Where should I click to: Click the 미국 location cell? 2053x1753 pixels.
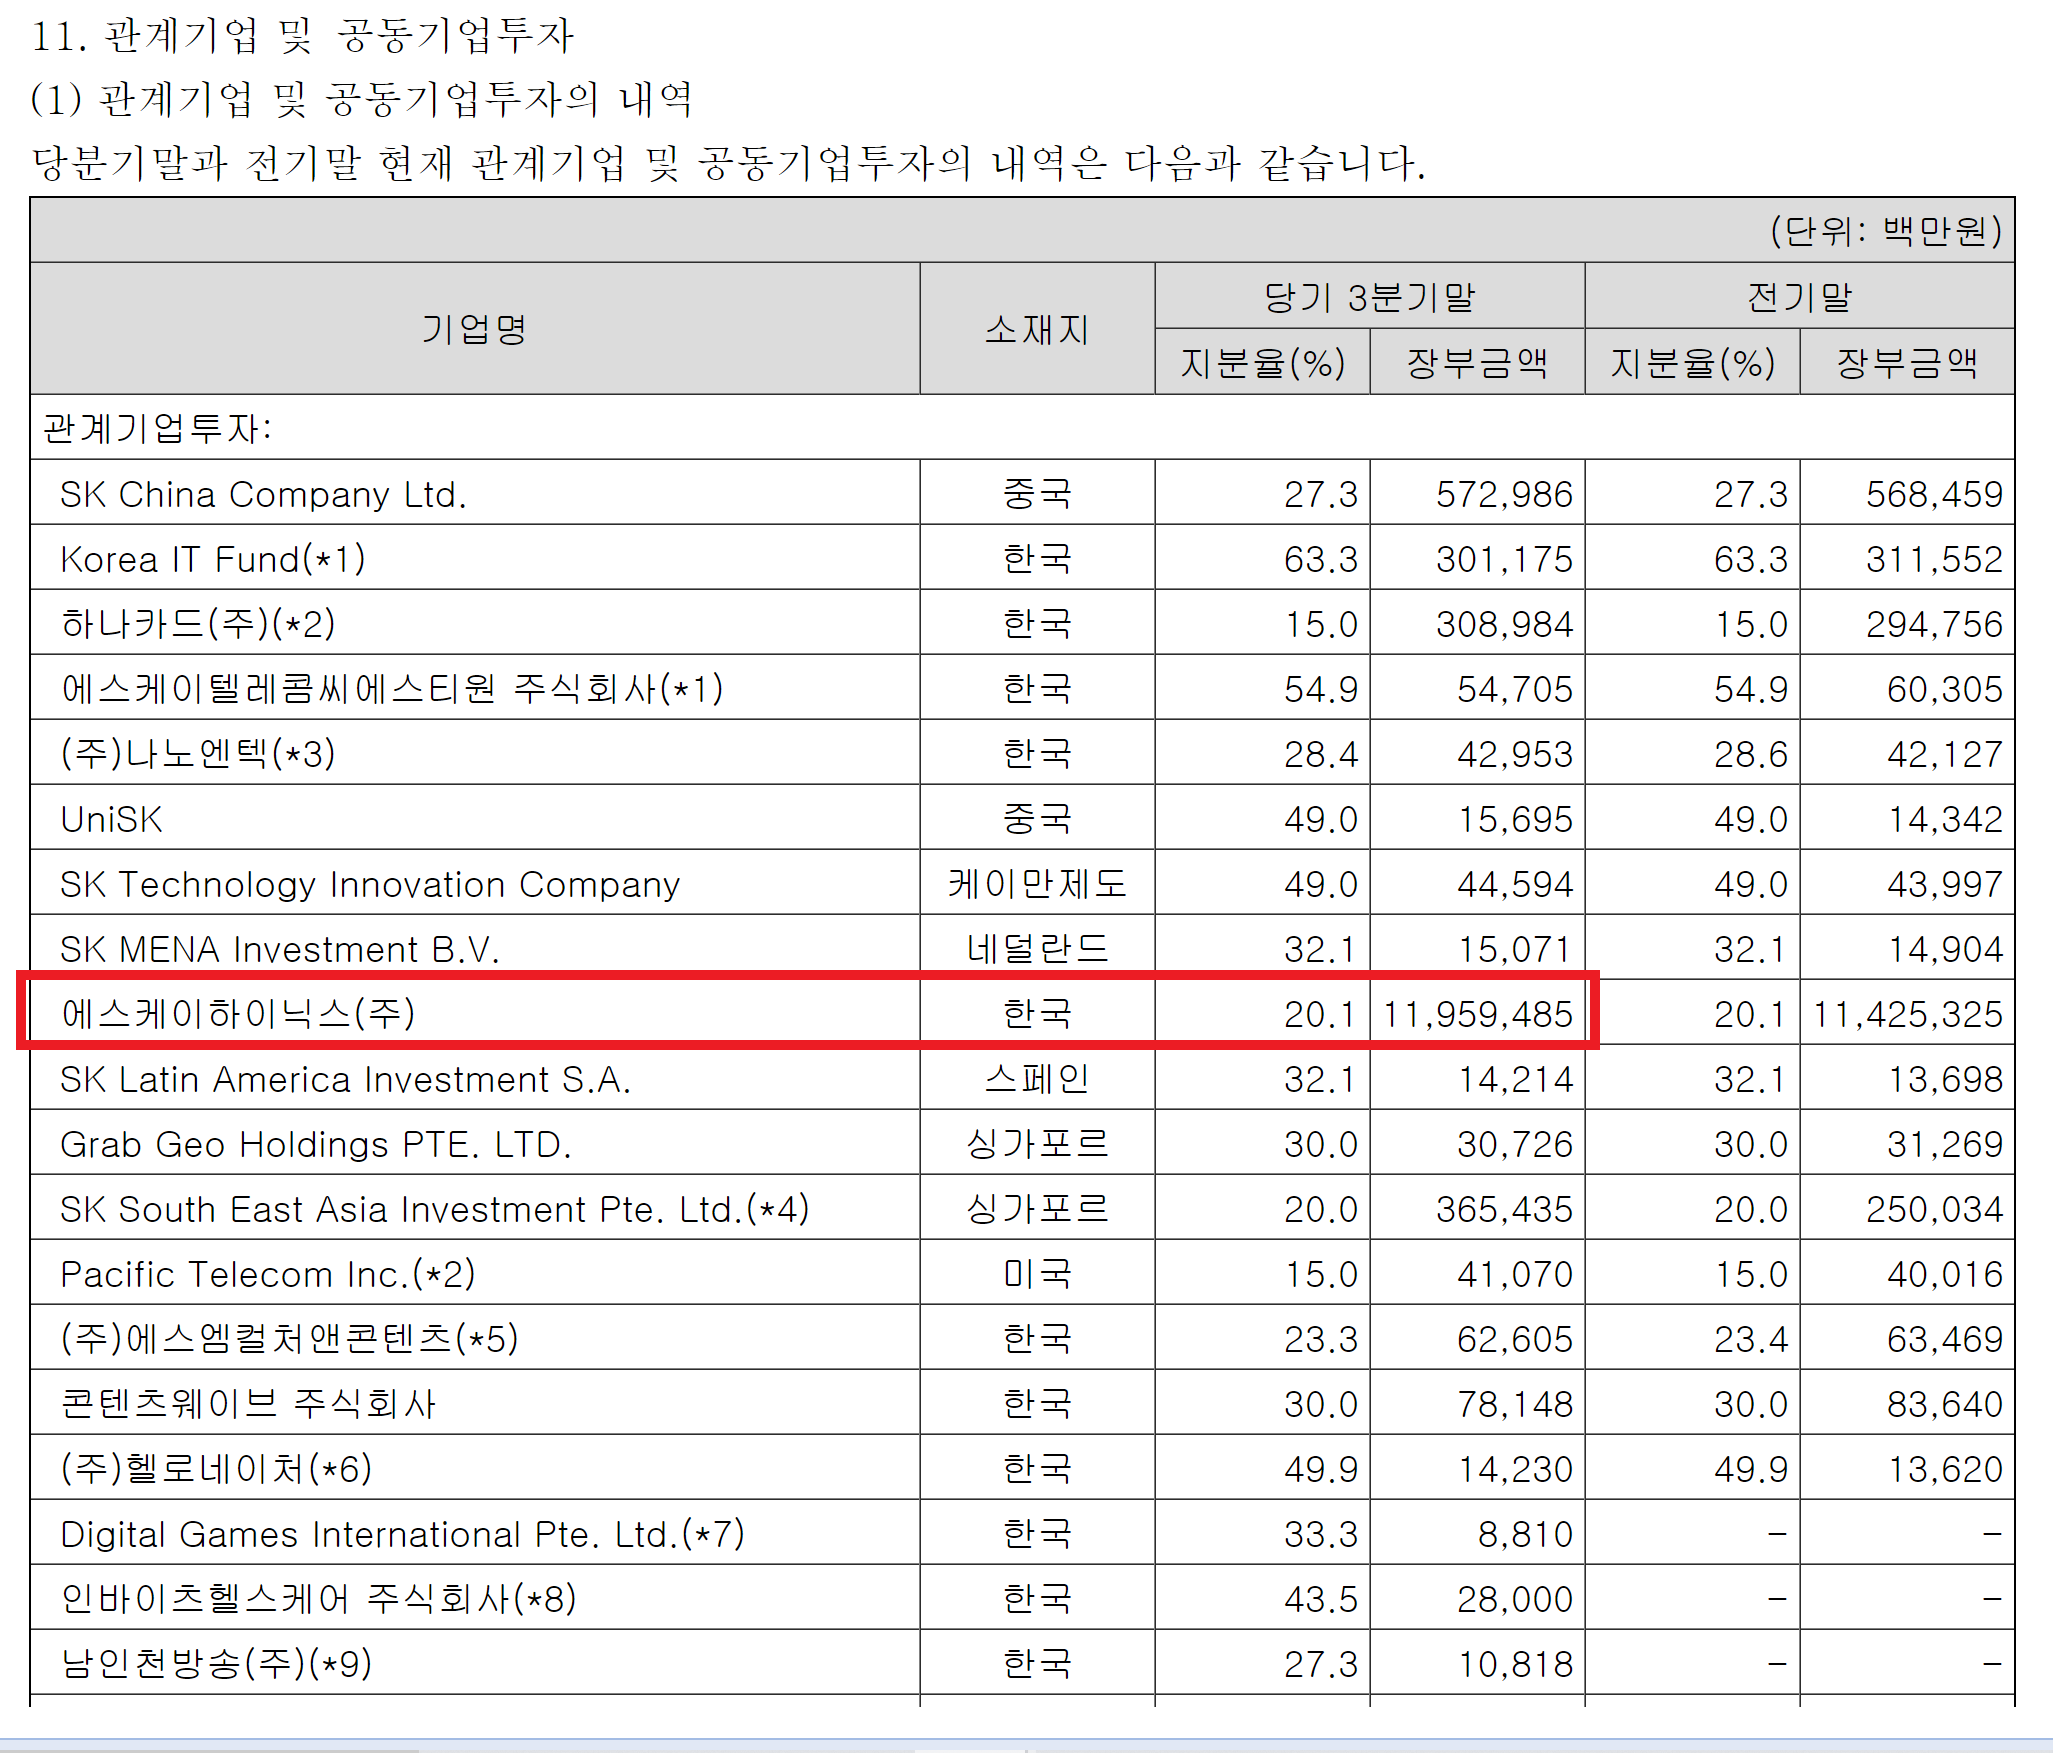[x=1037, y=1274]
